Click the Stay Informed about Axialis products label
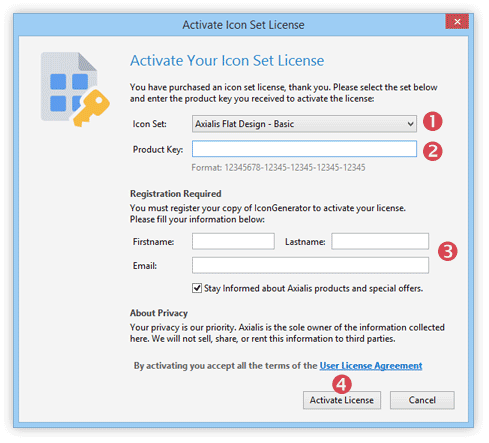Viewport: 489px width, 443px height. pos(313,288)
